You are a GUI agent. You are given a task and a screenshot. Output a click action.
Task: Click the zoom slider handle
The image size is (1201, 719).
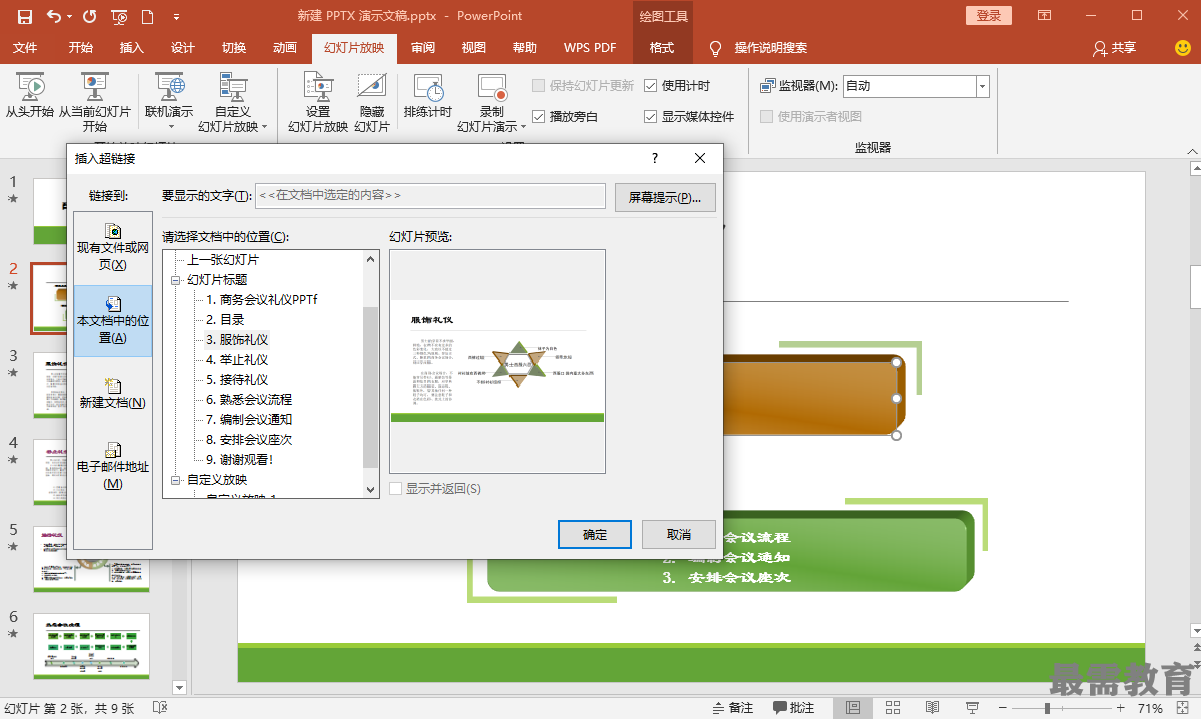pyautogui.click(x=1047, y=708)
